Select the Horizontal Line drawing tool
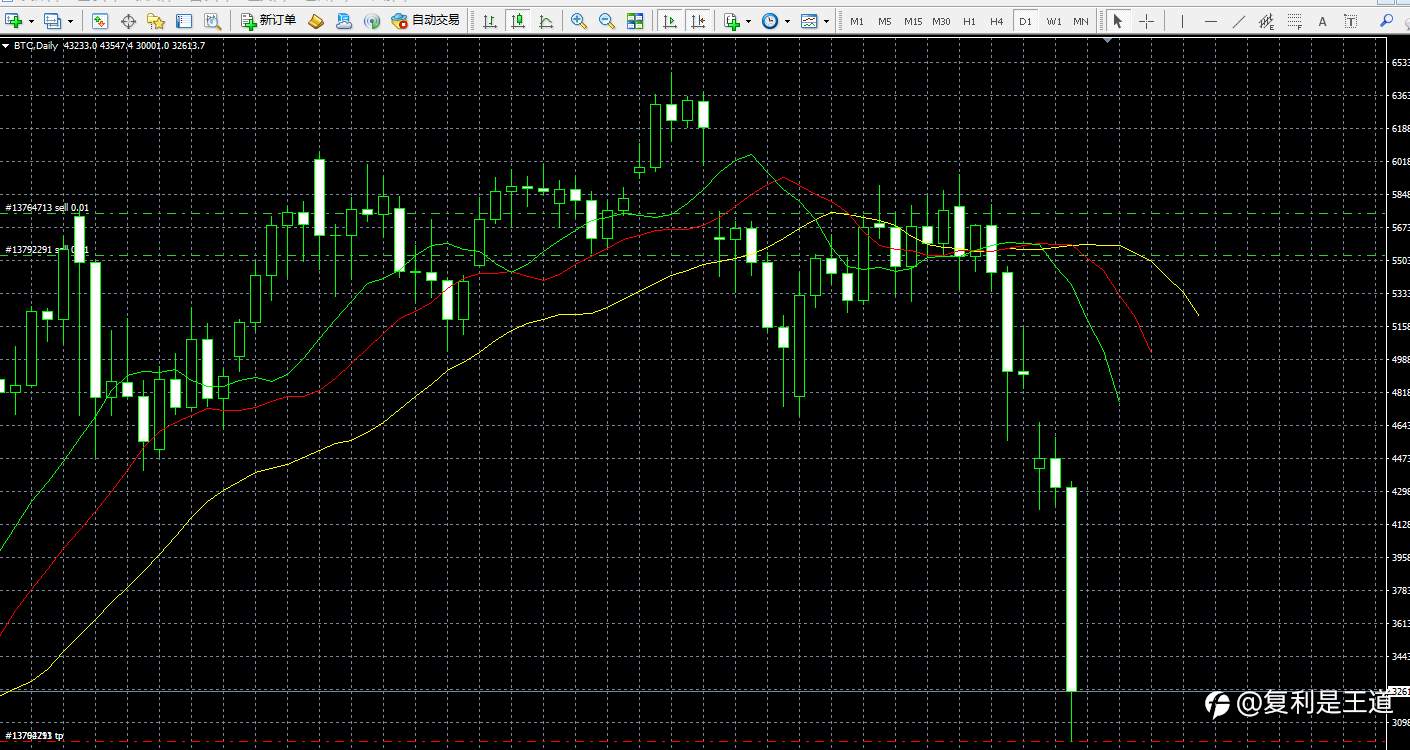Screen dimensions: 1410x750 pos(1211,21)
